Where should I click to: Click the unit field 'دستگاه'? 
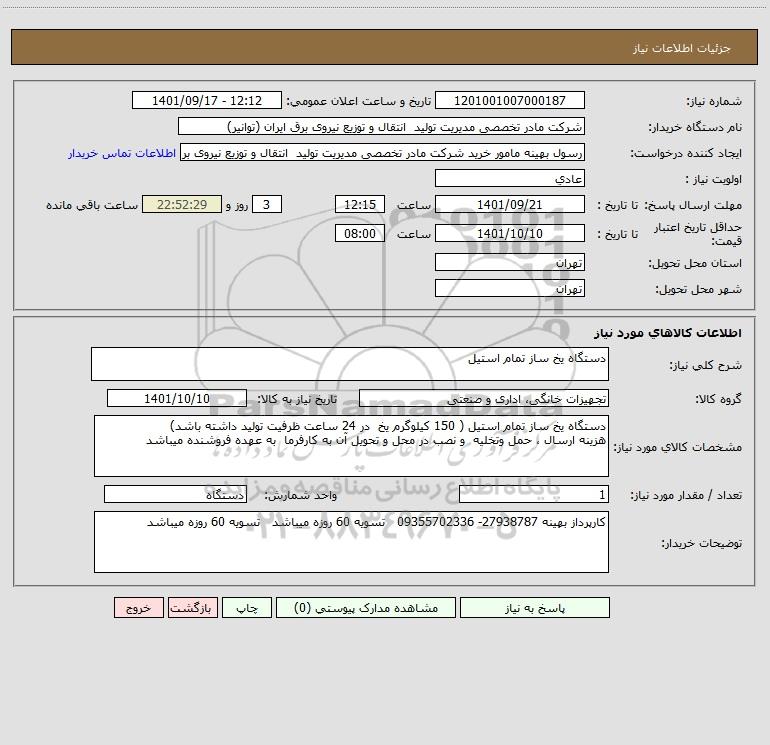coord(175,495)
